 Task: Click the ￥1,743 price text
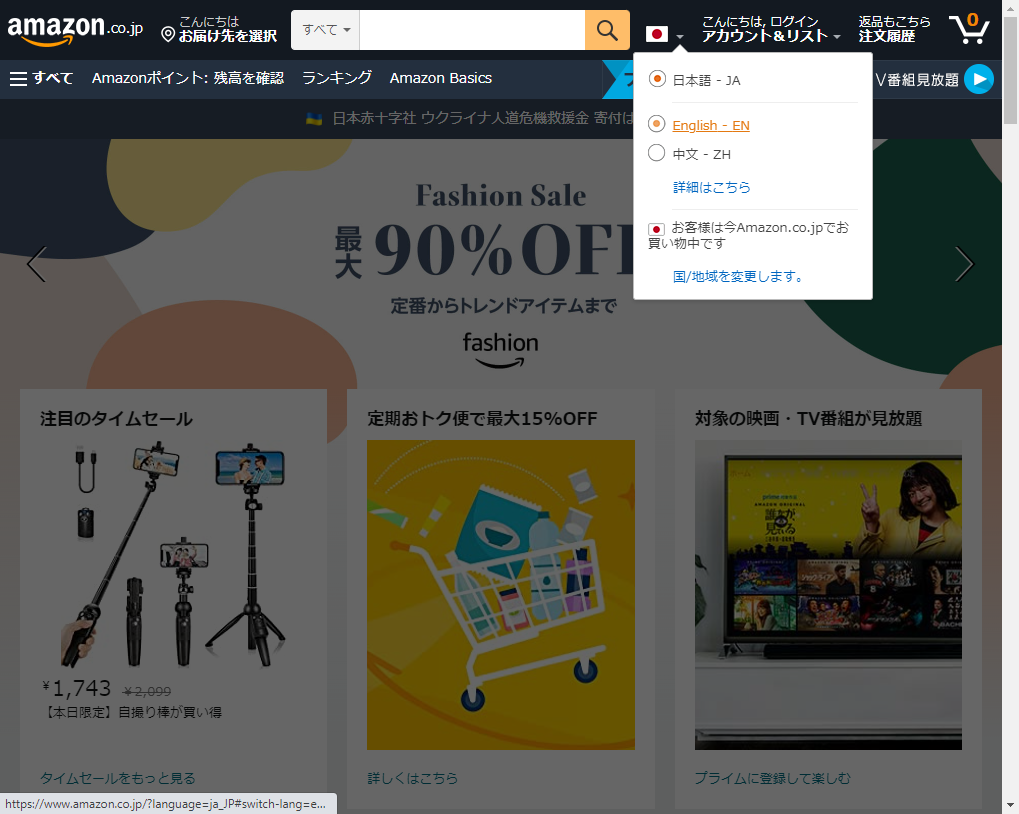pyautogui.click(x=77, y=688)
